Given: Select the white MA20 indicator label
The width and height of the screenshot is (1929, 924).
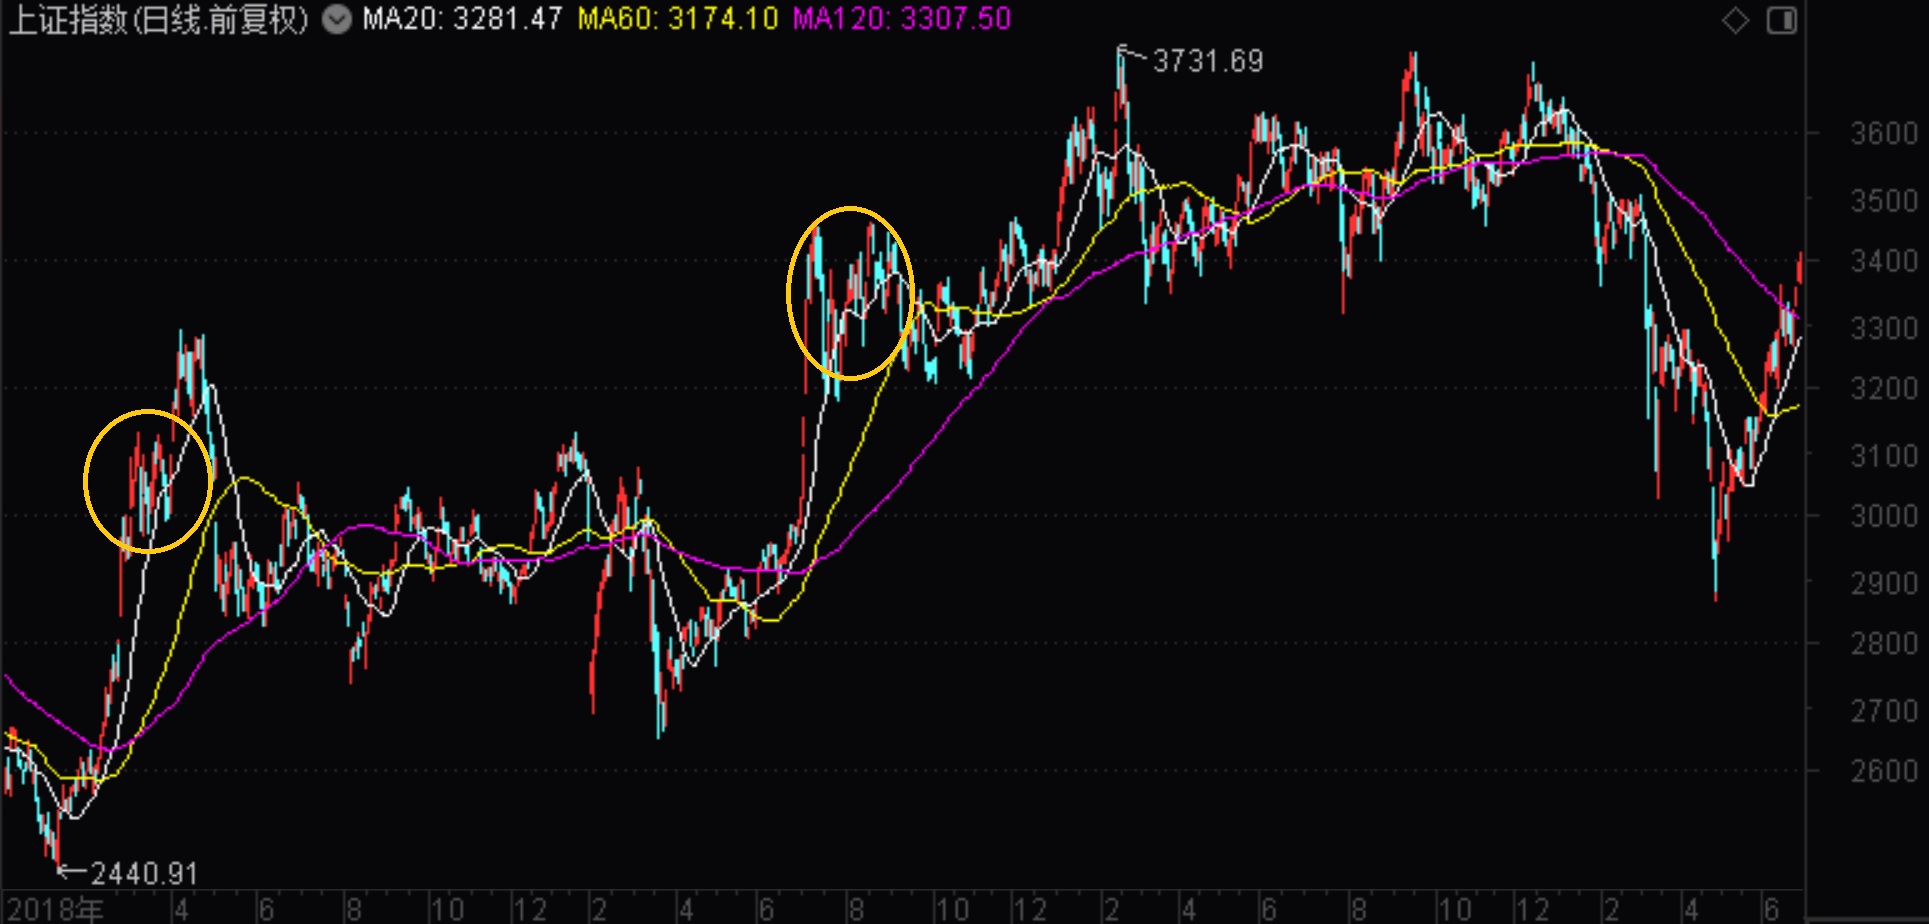Looking at the screenshot, I should 462,19.
